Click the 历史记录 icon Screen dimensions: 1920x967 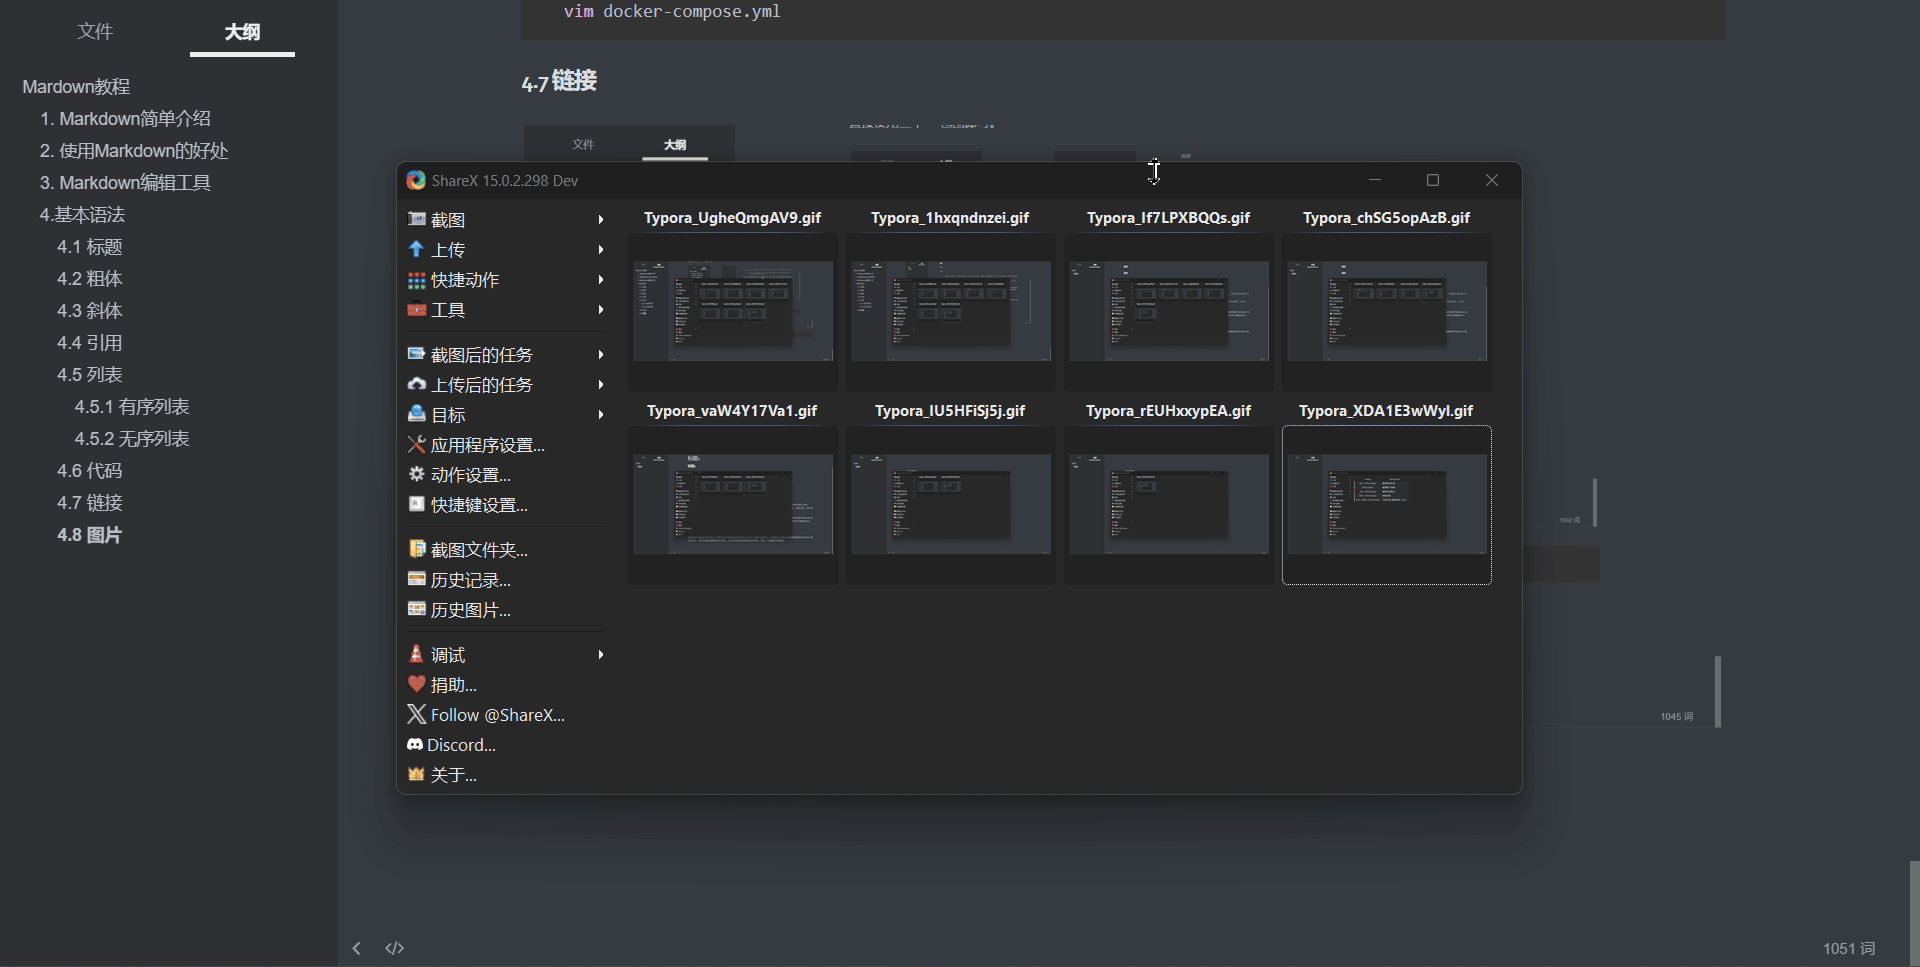(417, 579)
